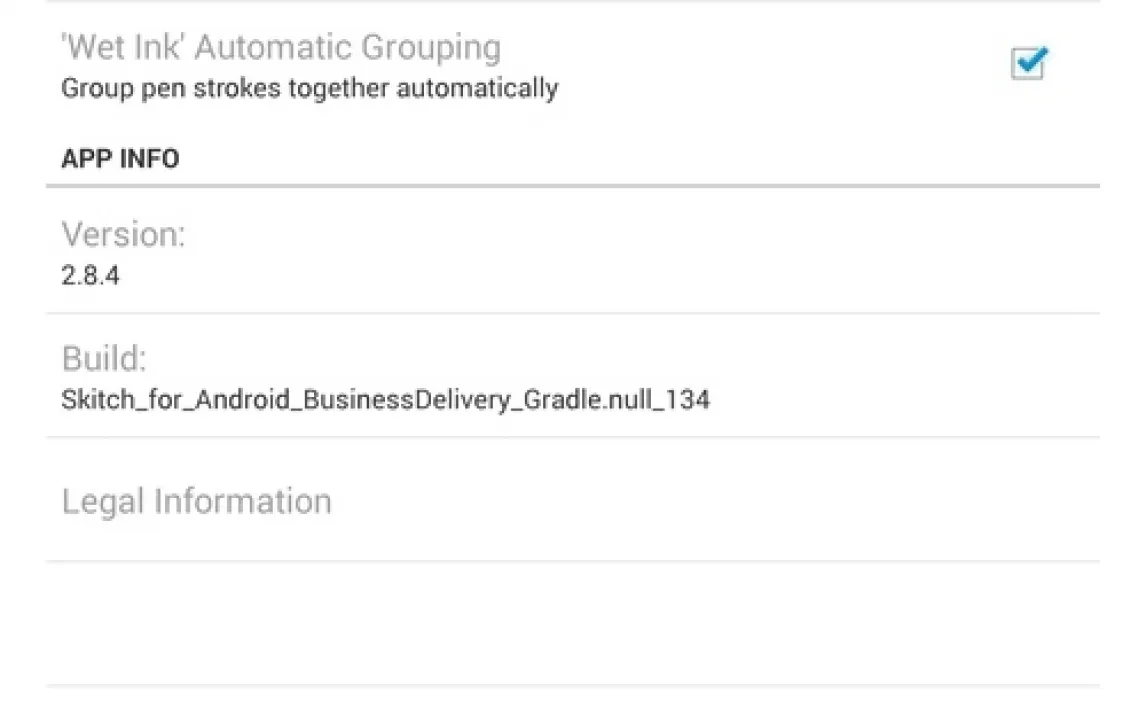
Task: Click the version number 2.8.4
Action: (90, 275)
